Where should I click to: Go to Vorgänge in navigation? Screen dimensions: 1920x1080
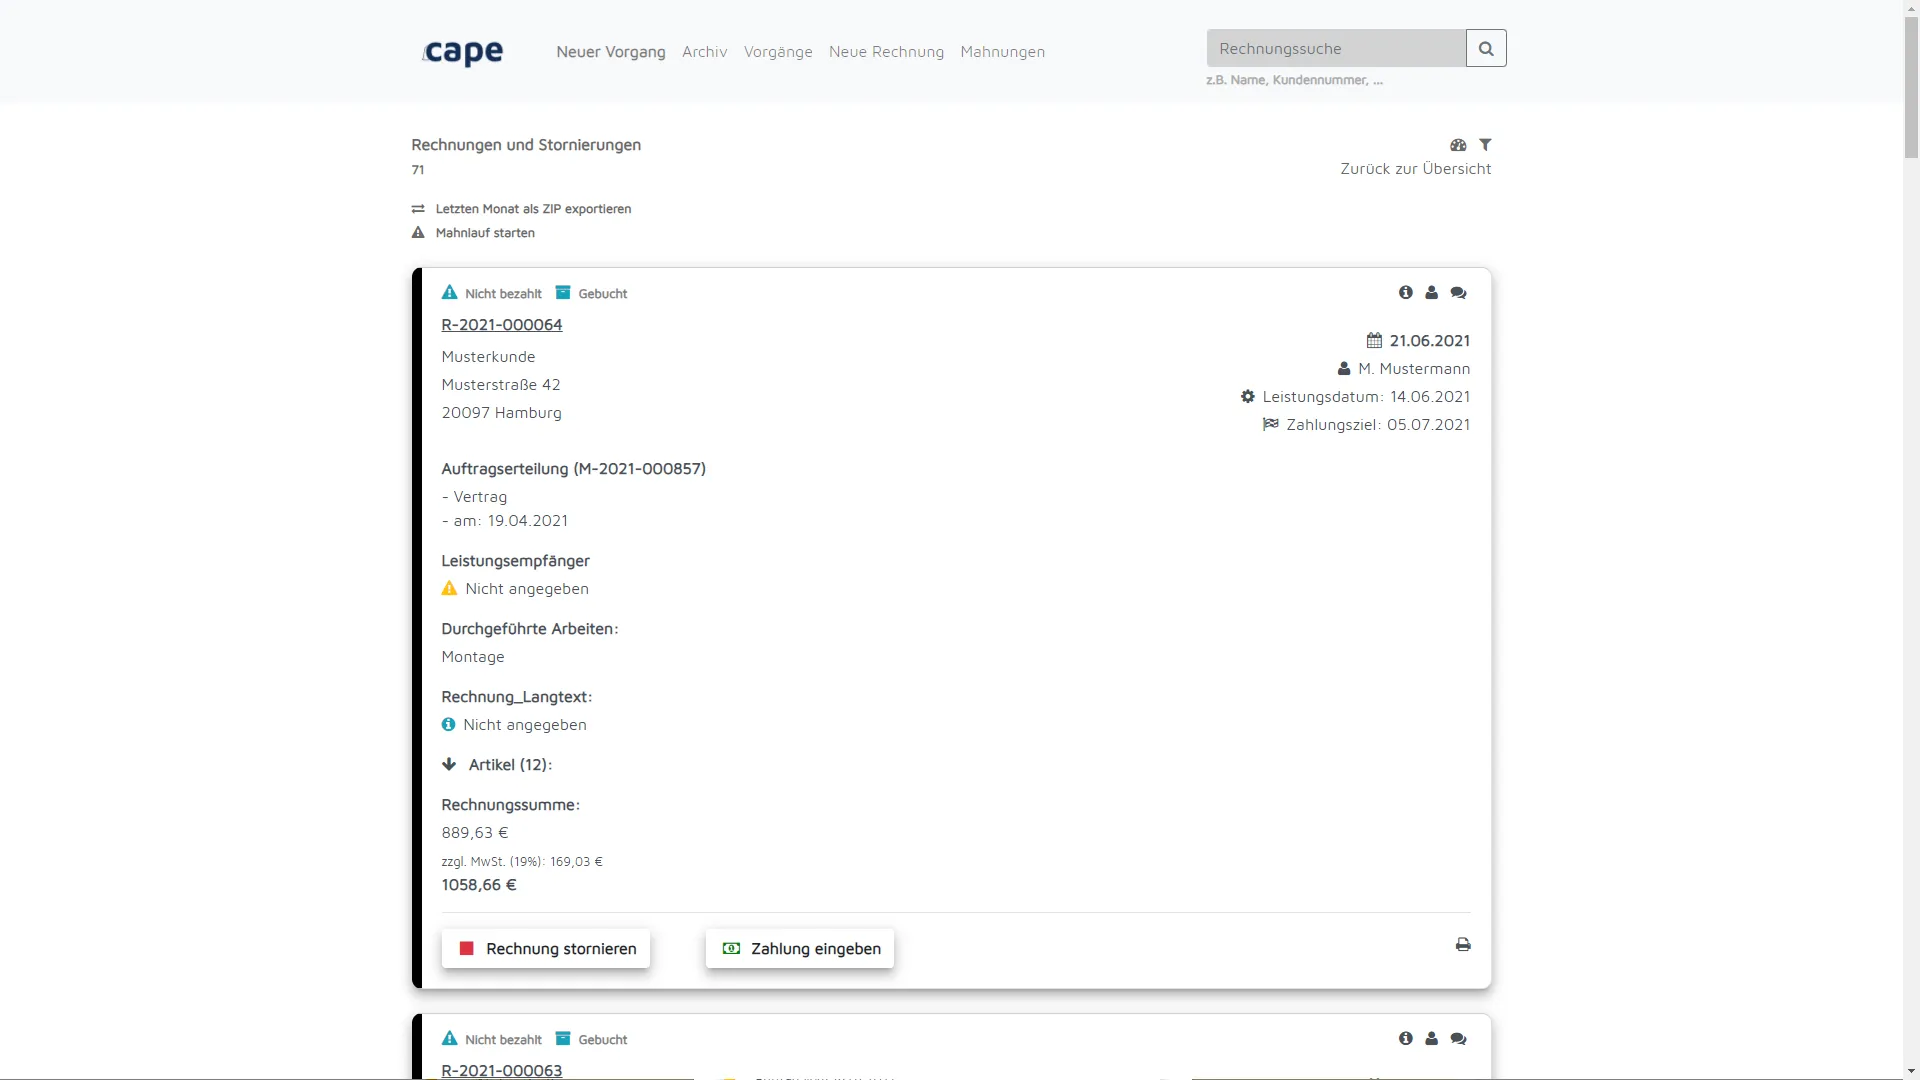pos(778,52)
